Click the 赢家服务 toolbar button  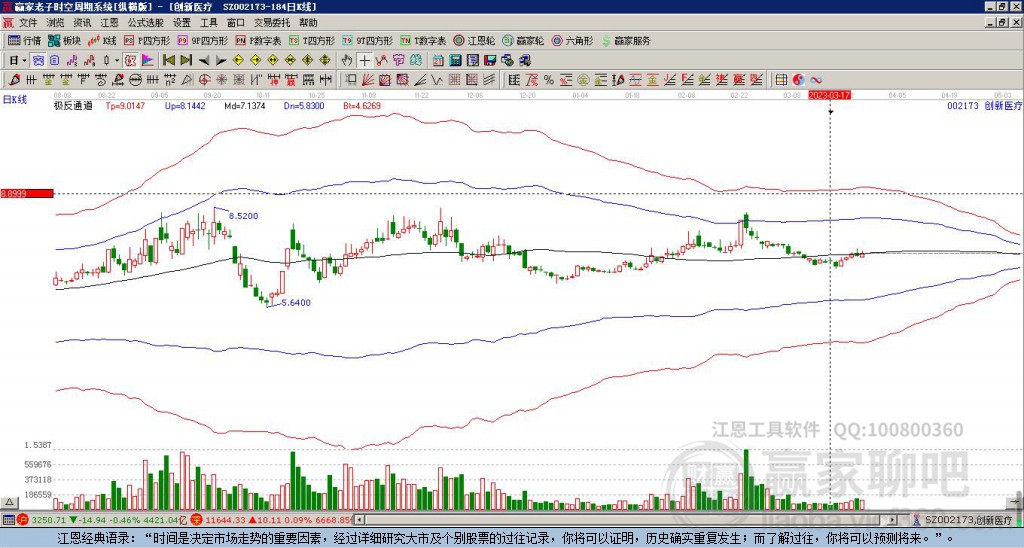(626, 40)
